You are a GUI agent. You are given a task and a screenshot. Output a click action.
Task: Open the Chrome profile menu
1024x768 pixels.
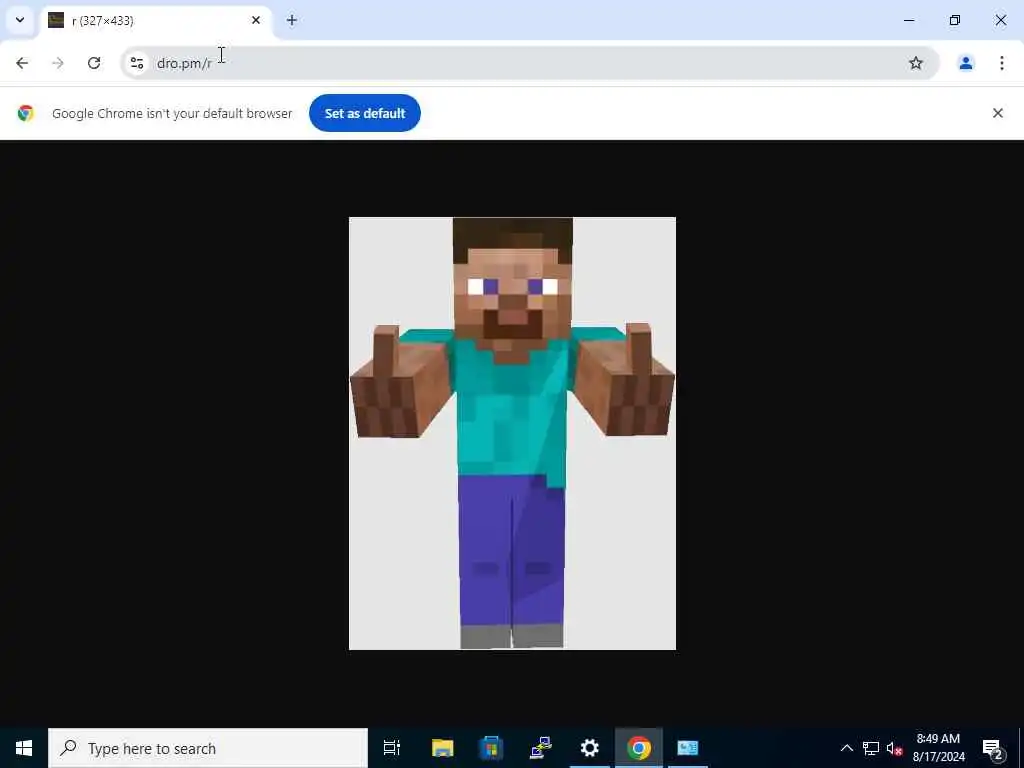tap(965, 63)
